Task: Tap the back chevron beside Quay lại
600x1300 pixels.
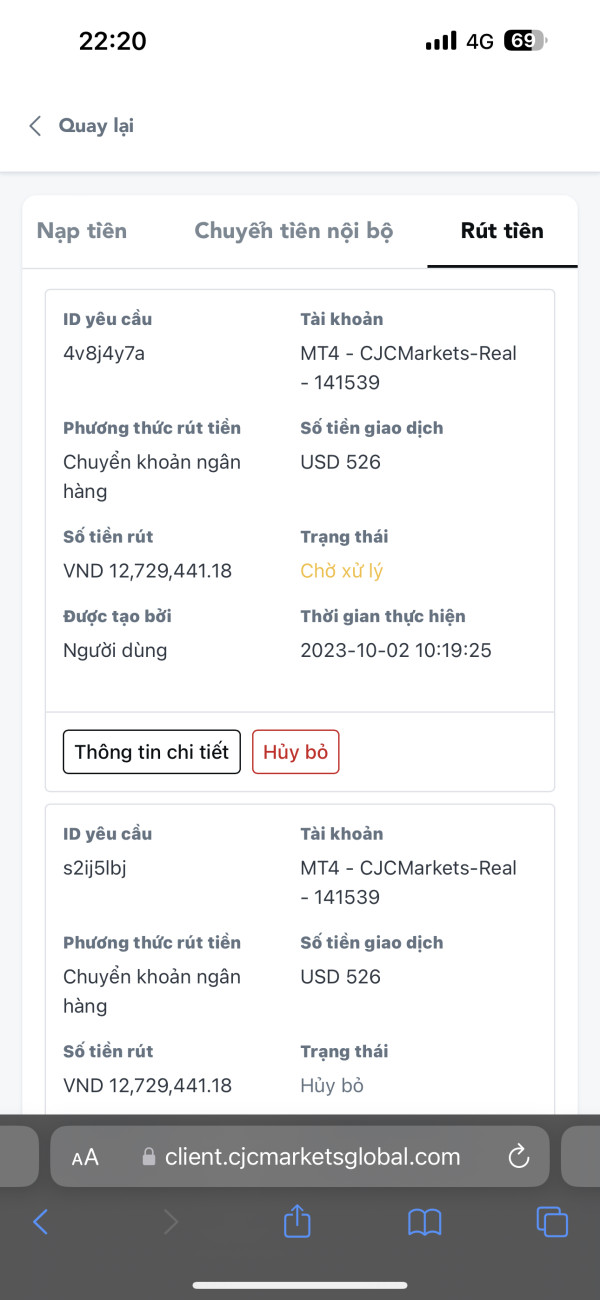Action: click(36, 126)
